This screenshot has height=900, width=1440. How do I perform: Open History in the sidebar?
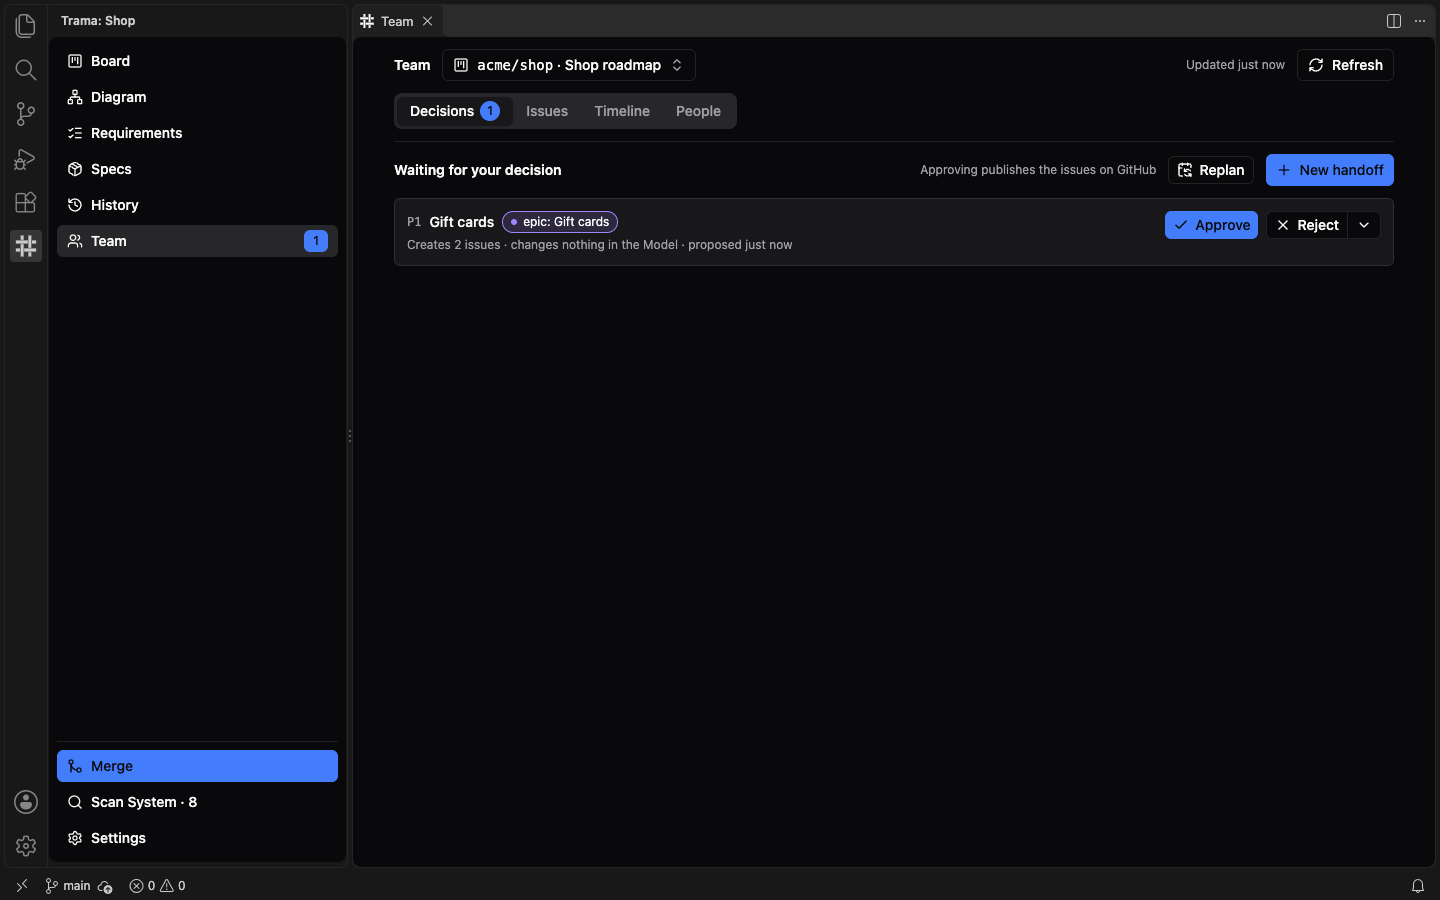pos(197,205)
